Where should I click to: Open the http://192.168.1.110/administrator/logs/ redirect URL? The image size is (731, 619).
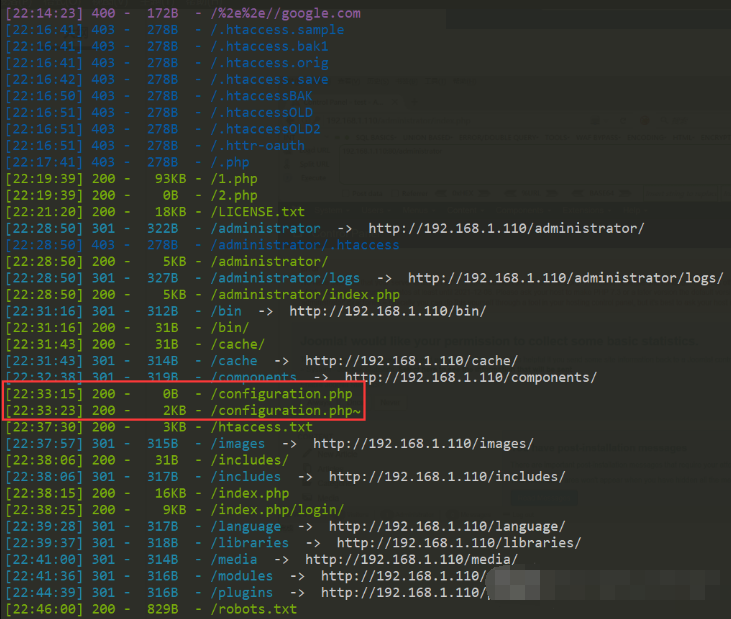pos(565,278)
